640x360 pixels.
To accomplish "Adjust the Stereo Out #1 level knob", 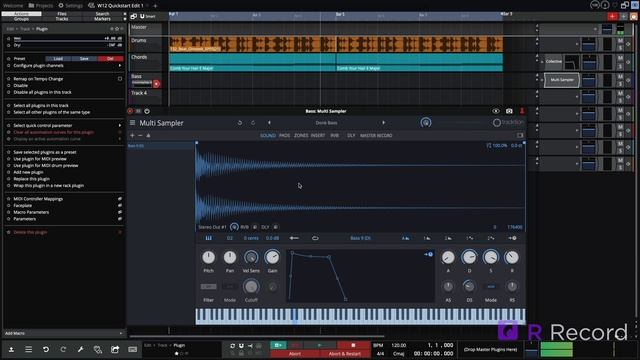I will click(x=234, y=227).
